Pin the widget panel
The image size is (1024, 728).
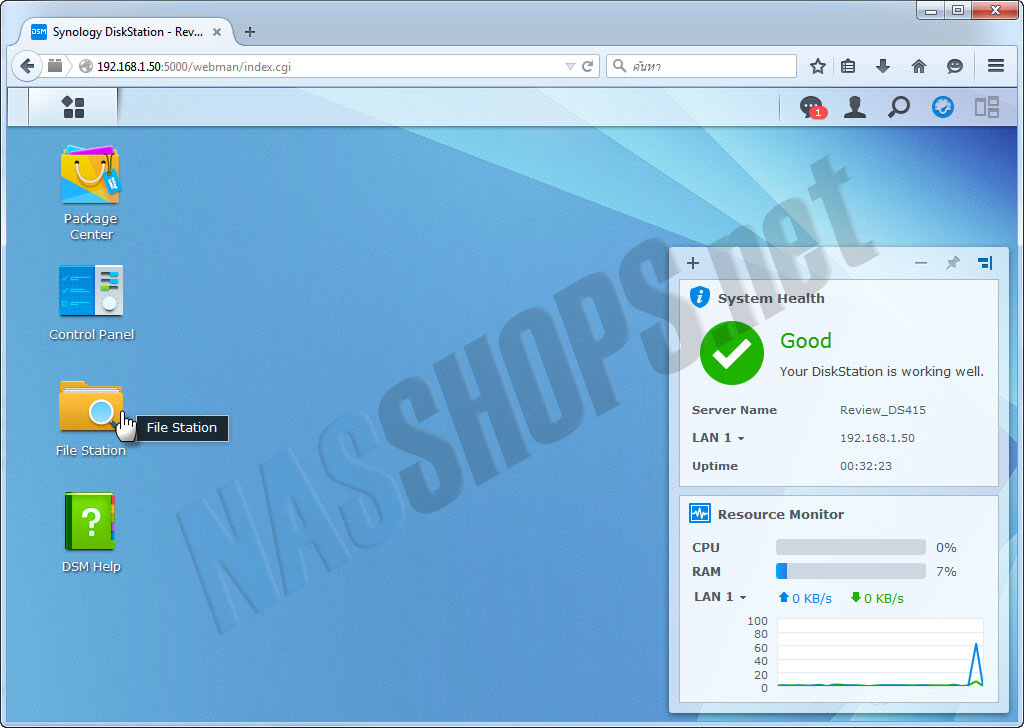point(953,263)
